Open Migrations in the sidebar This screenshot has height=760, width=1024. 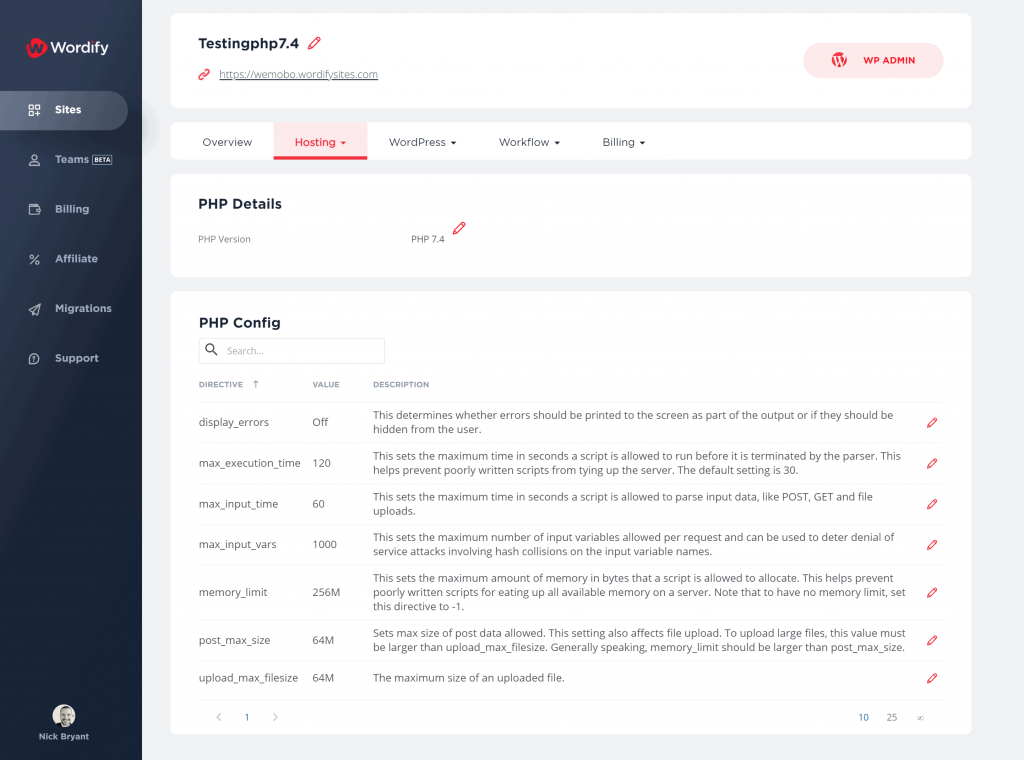[x=82, y=309]
